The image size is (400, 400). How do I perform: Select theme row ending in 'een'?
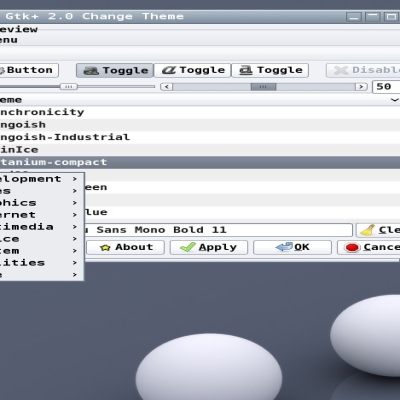point(242,187)
